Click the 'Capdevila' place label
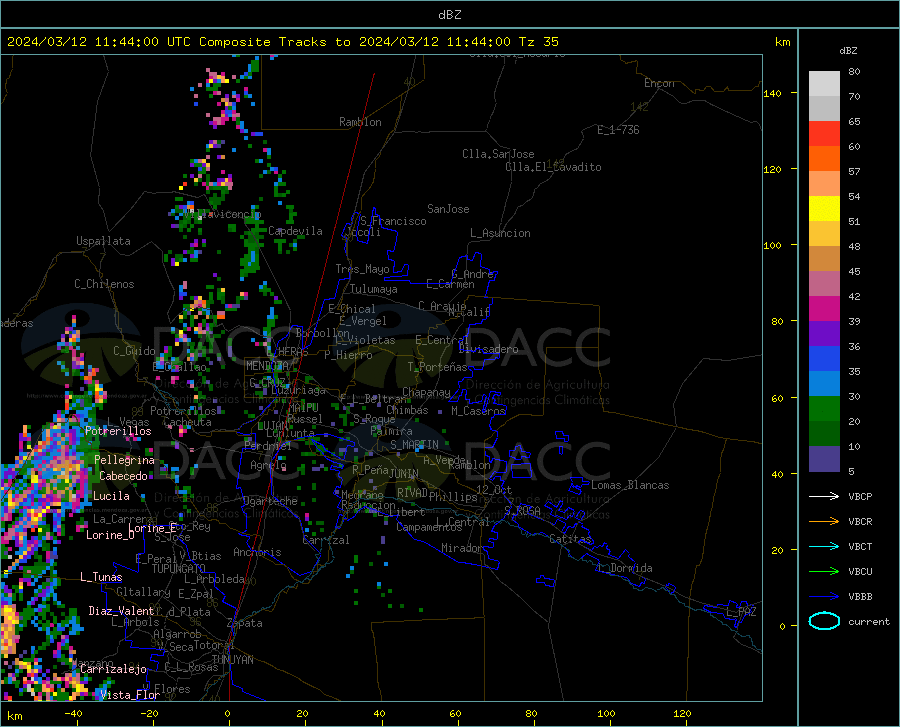 tap(296, 231)
